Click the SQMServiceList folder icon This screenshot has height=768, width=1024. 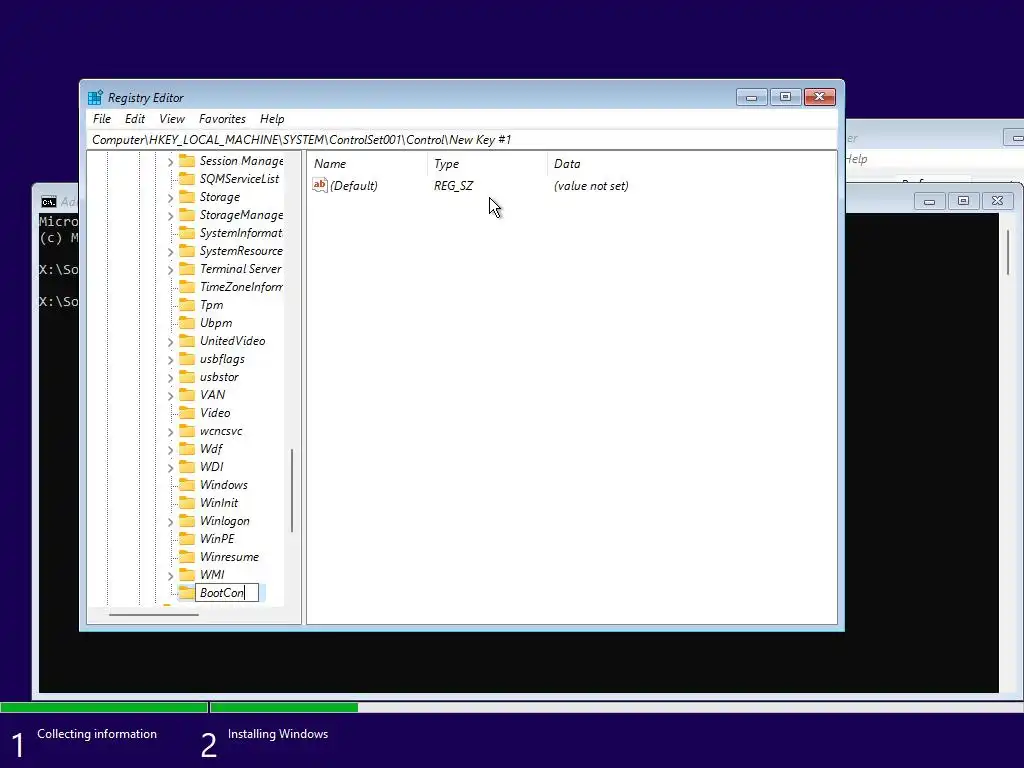pyautogui.click(x=187, y=178)
